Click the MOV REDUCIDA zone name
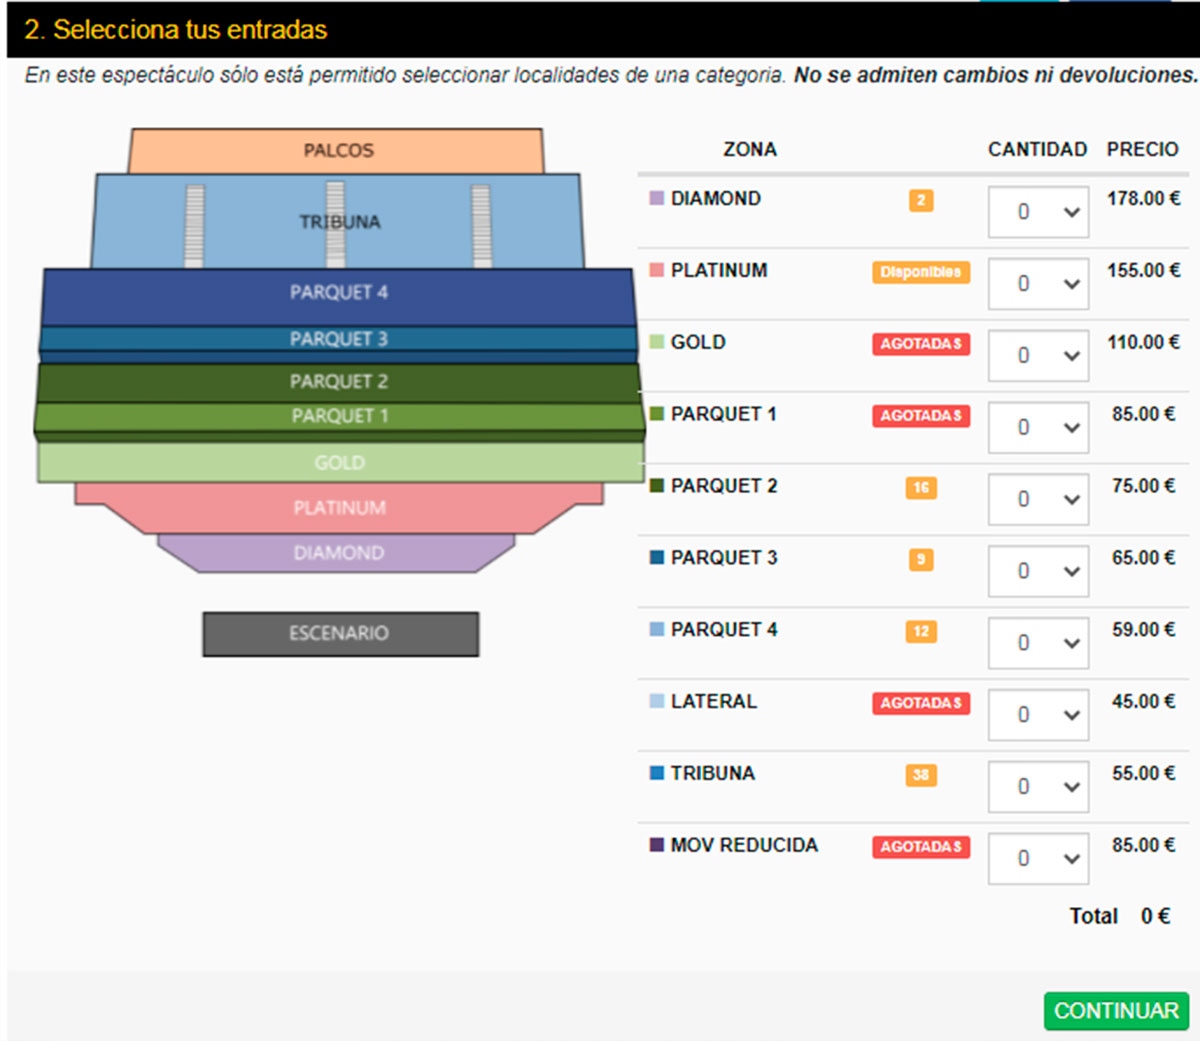This screenshot has width=1200, height=1041. 744,845
